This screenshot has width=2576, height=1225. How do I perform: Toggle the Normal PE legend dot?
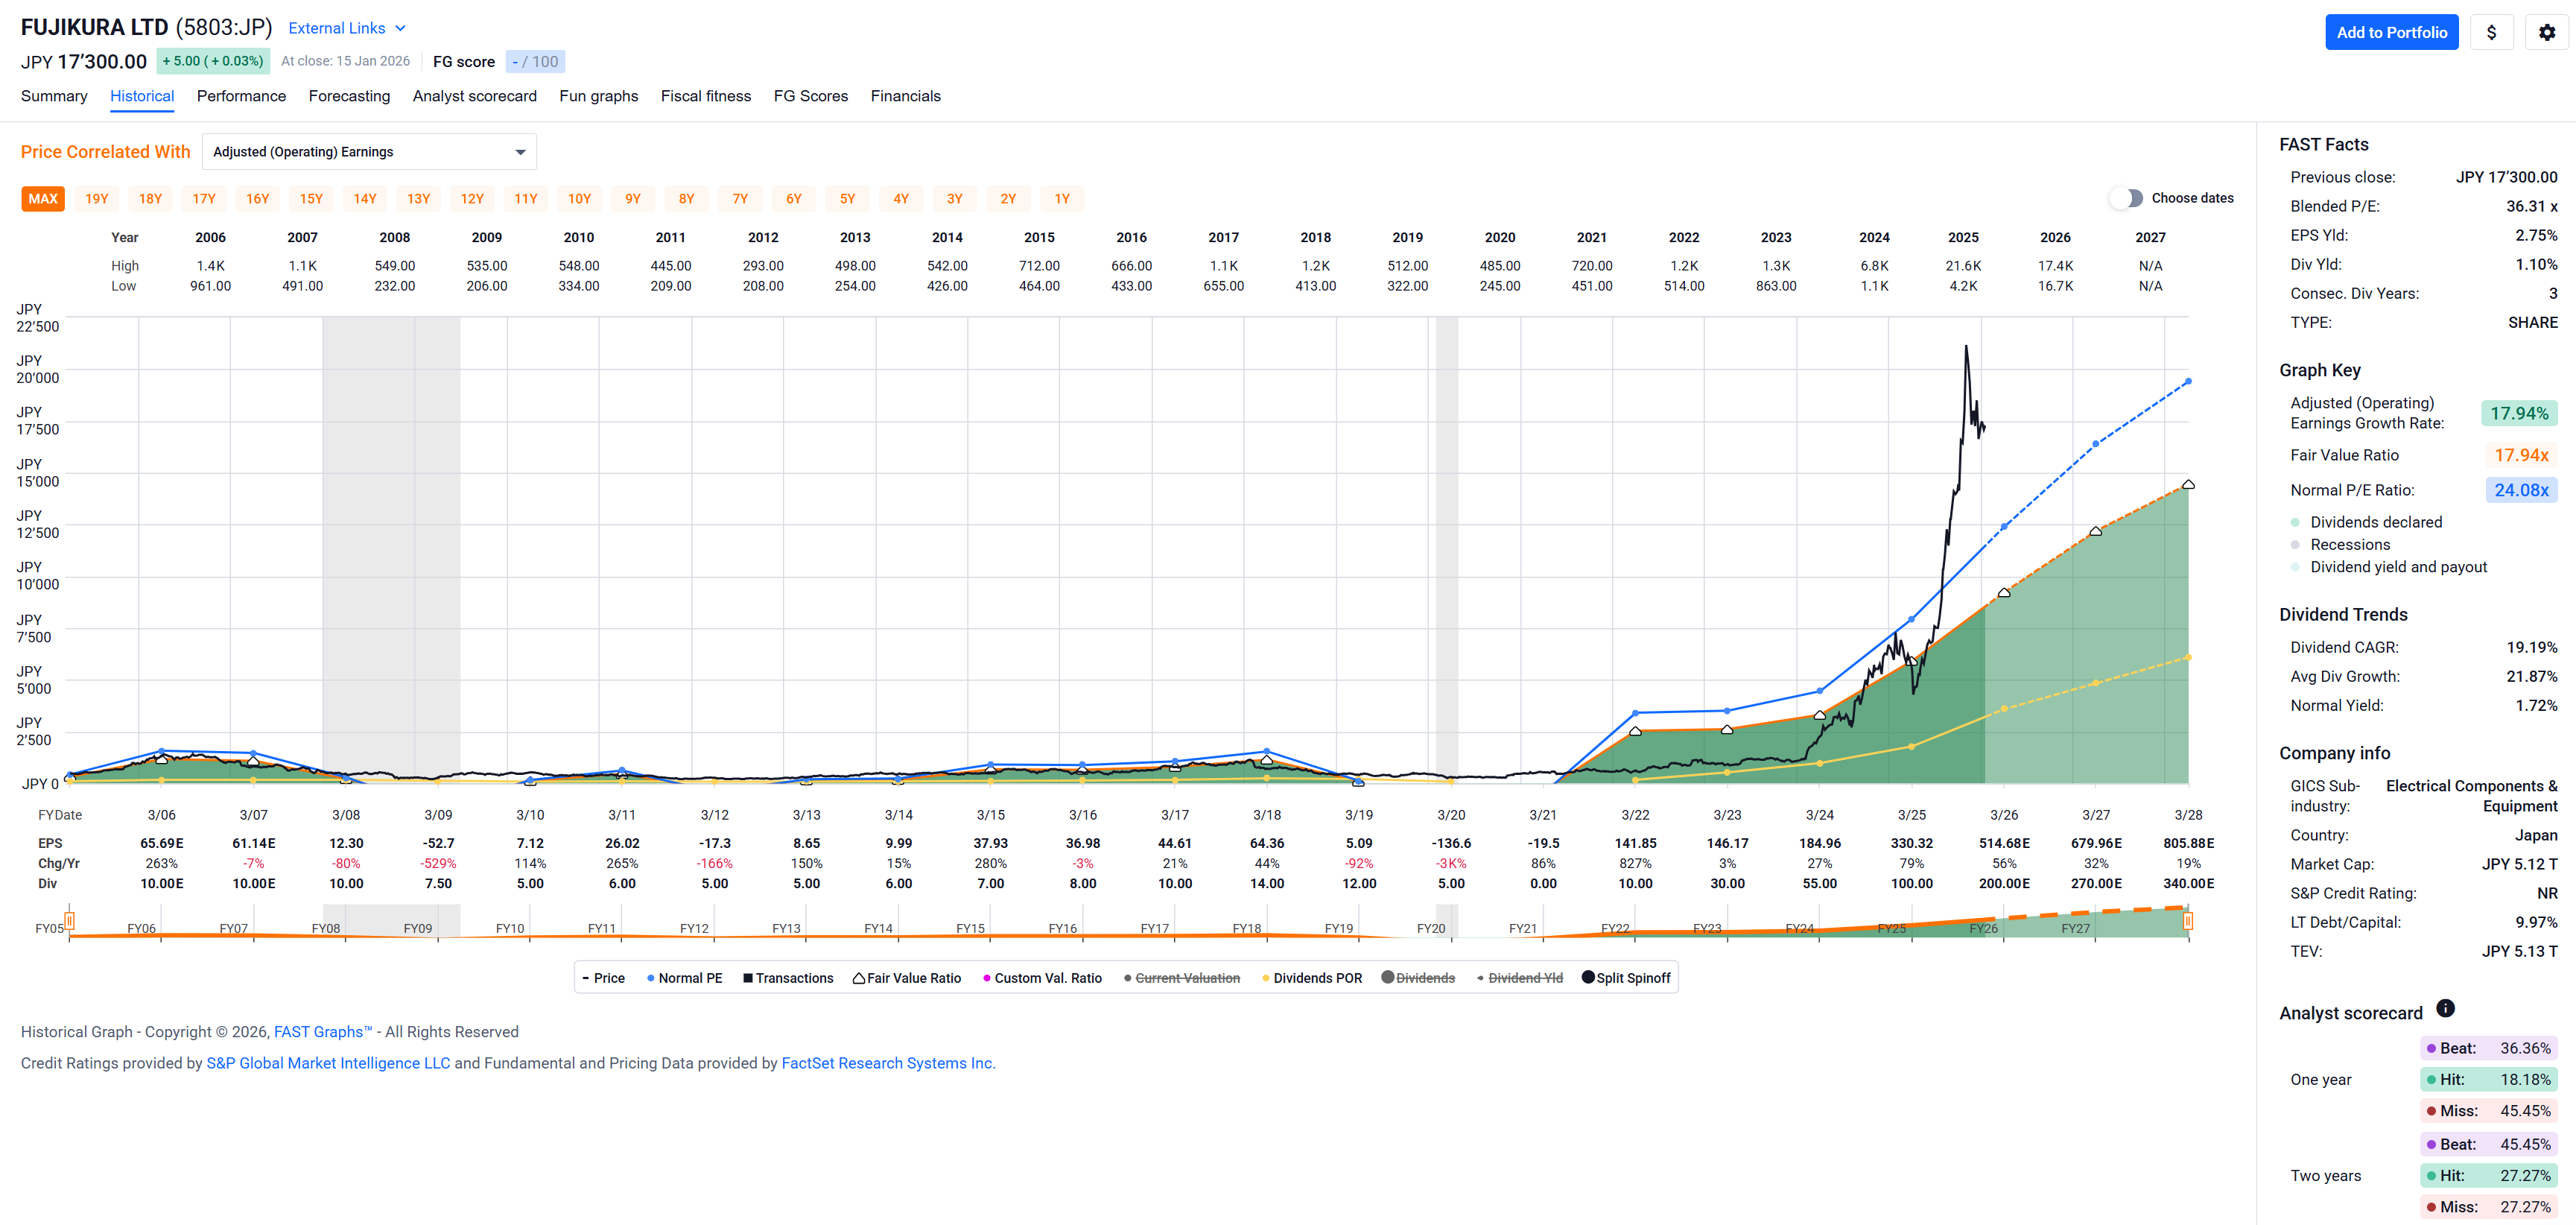tap(651, 978)
